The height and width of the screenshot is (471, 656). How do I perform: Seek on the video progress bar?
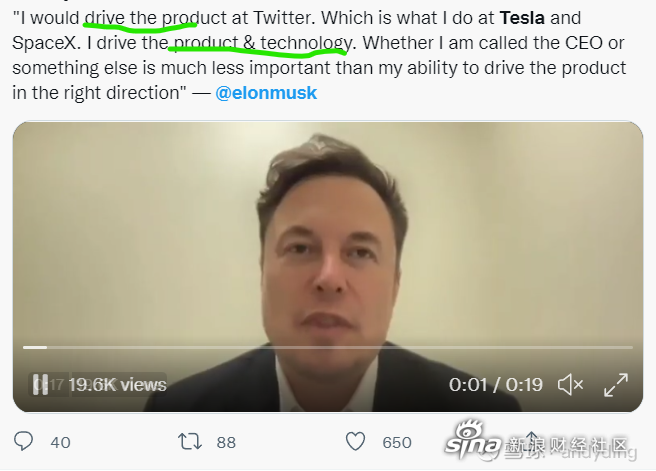point(328,347)
